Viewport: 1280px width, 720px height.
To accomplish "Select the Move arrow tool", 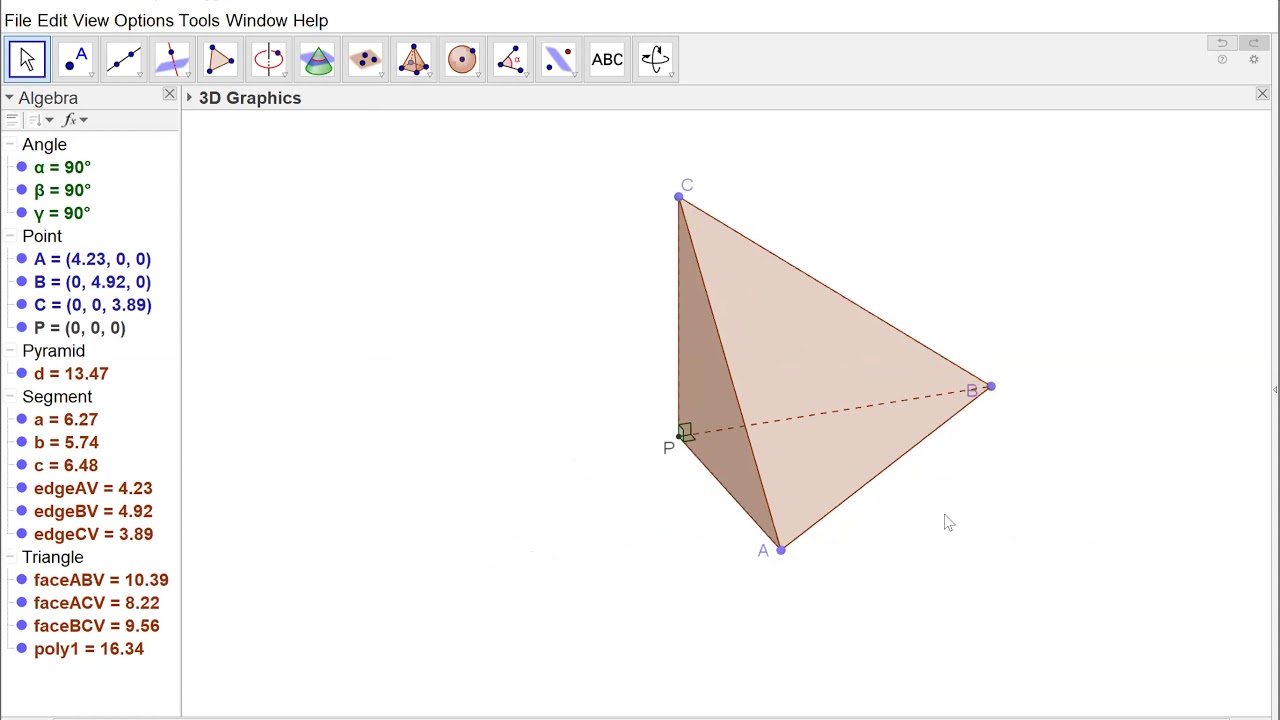I will [27, 60].
